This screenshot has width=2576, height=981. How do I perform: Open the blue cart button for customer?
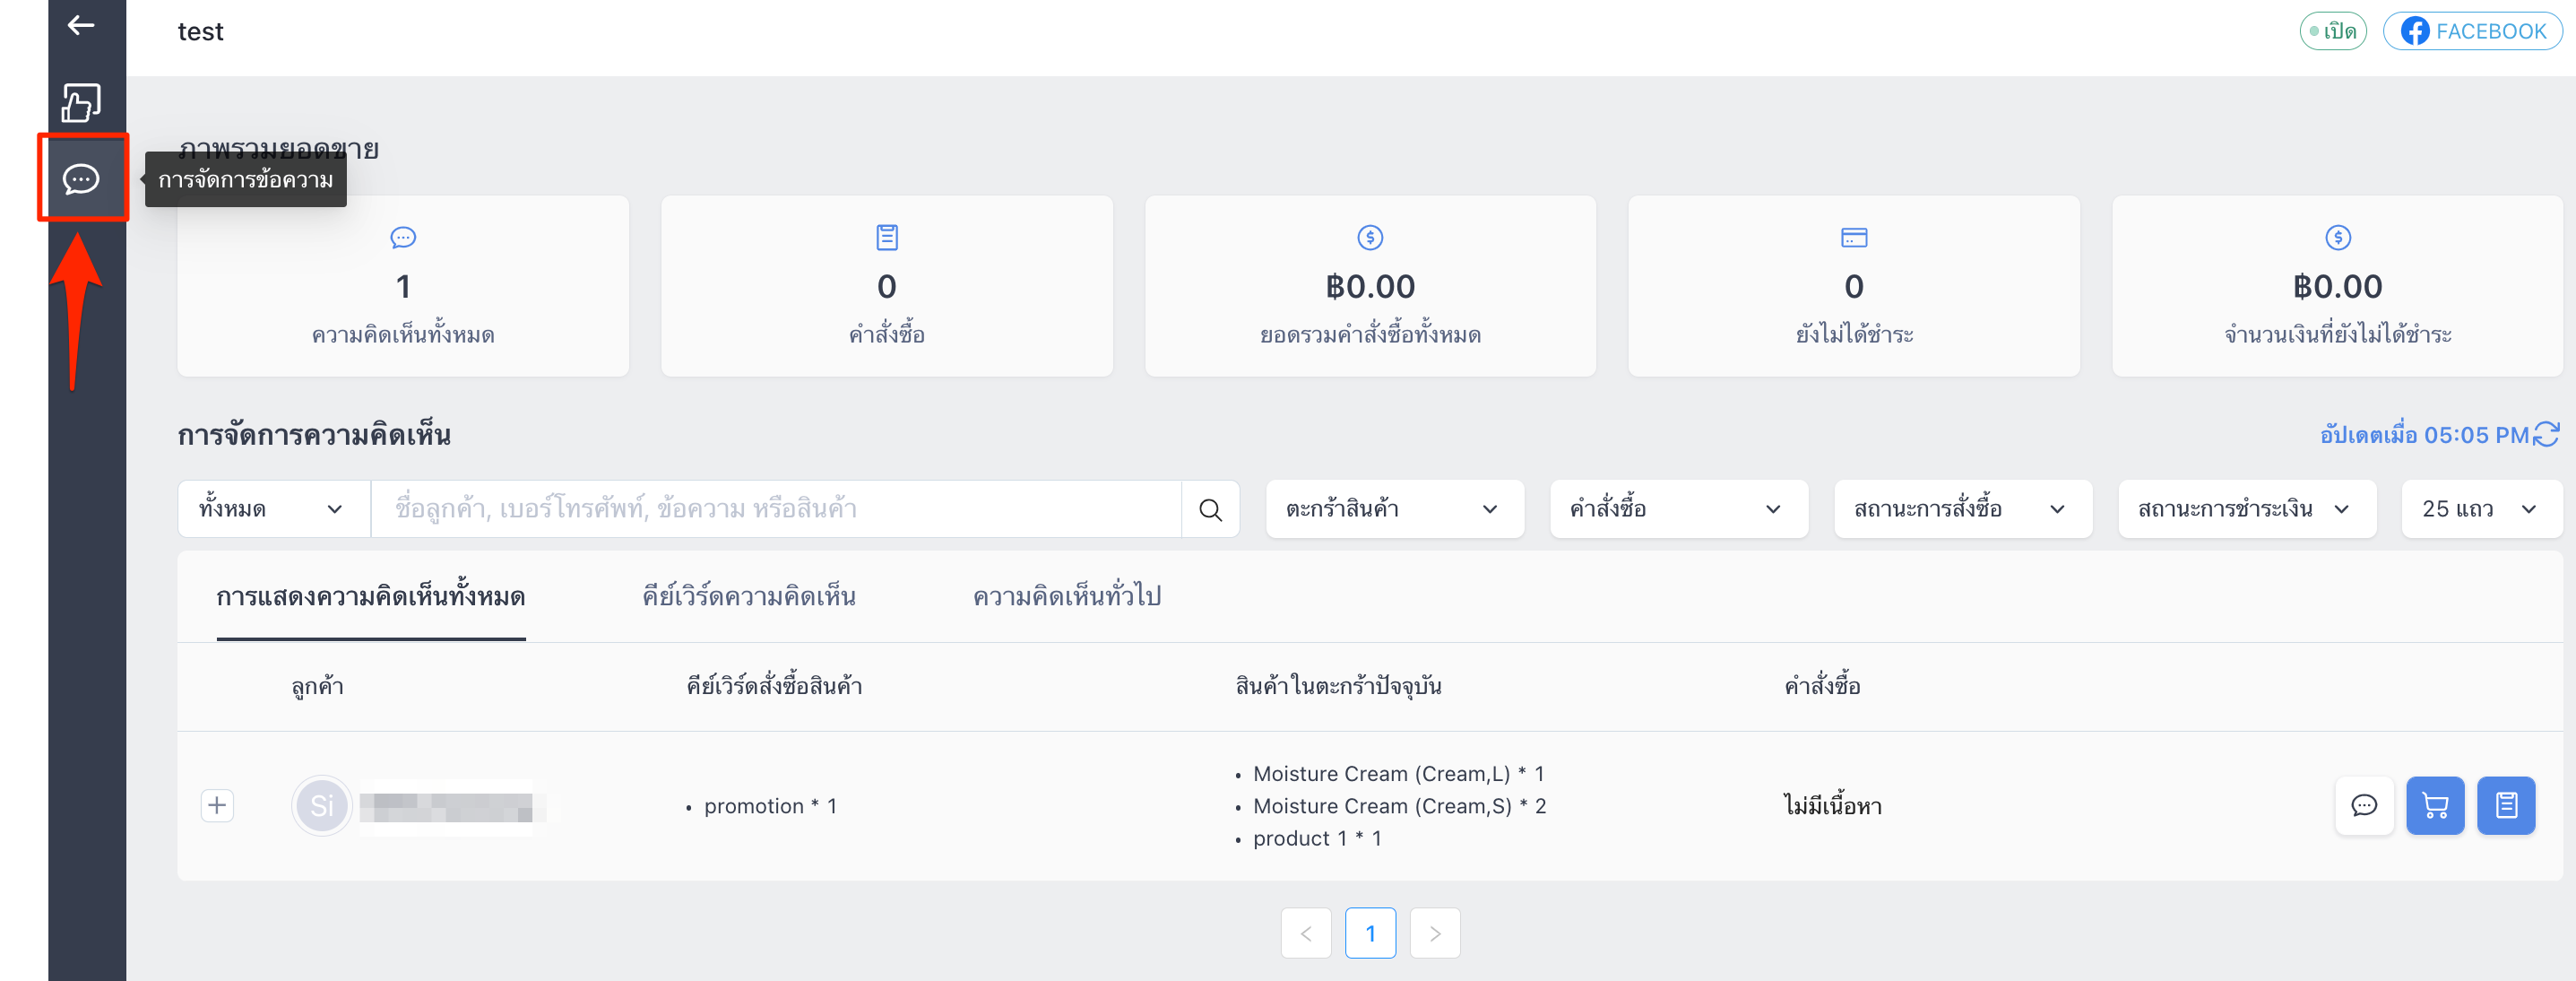click(2434, 805)
